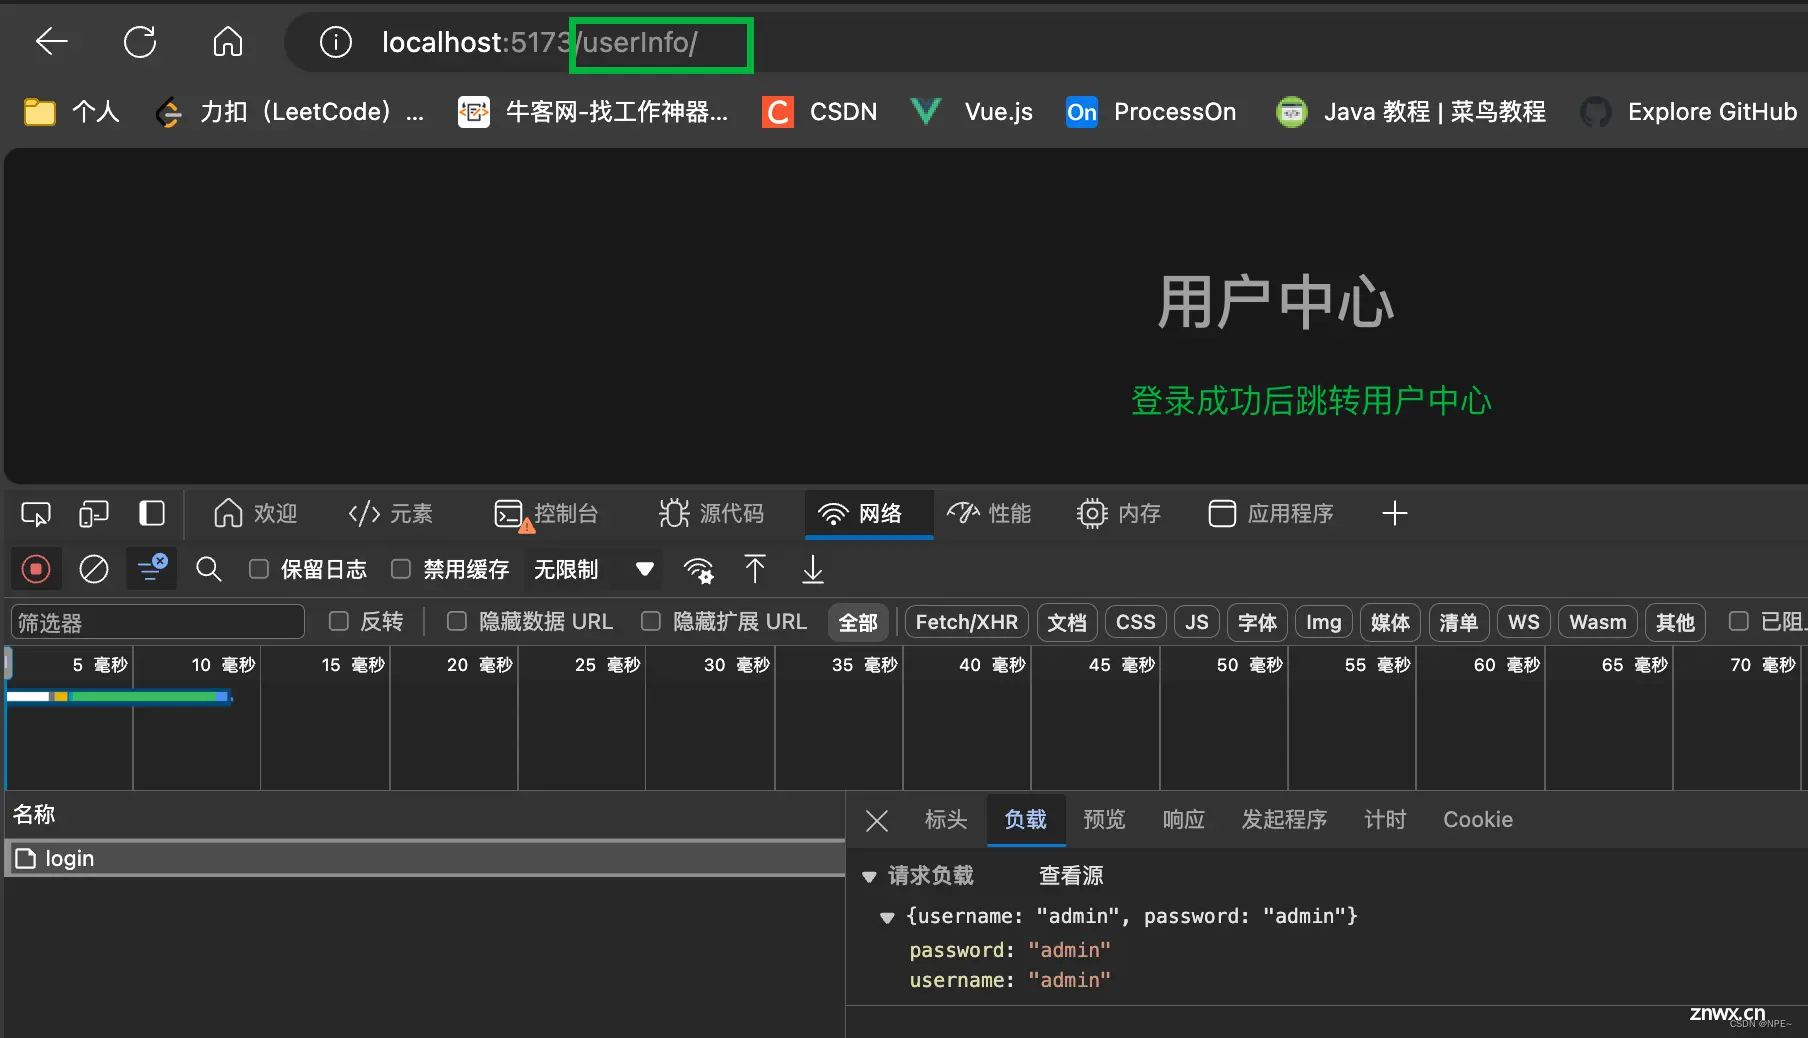The image size is (1808, 1038).
Task: Enable the 禁用缓存 checkbox
Action: pyautogui.click(x=401, y=569)
